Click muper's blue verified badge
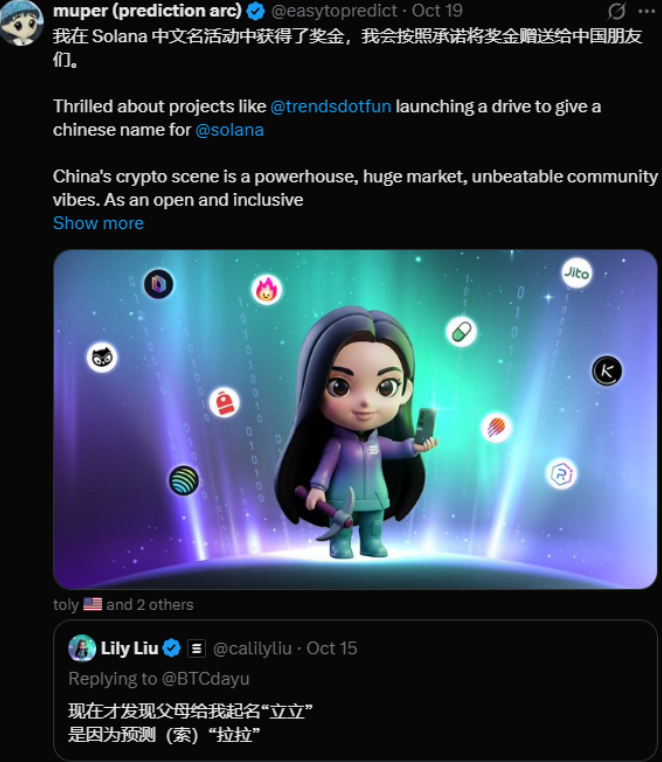The height and width of the screenshot is (762, 662). [x=256, y=12]
